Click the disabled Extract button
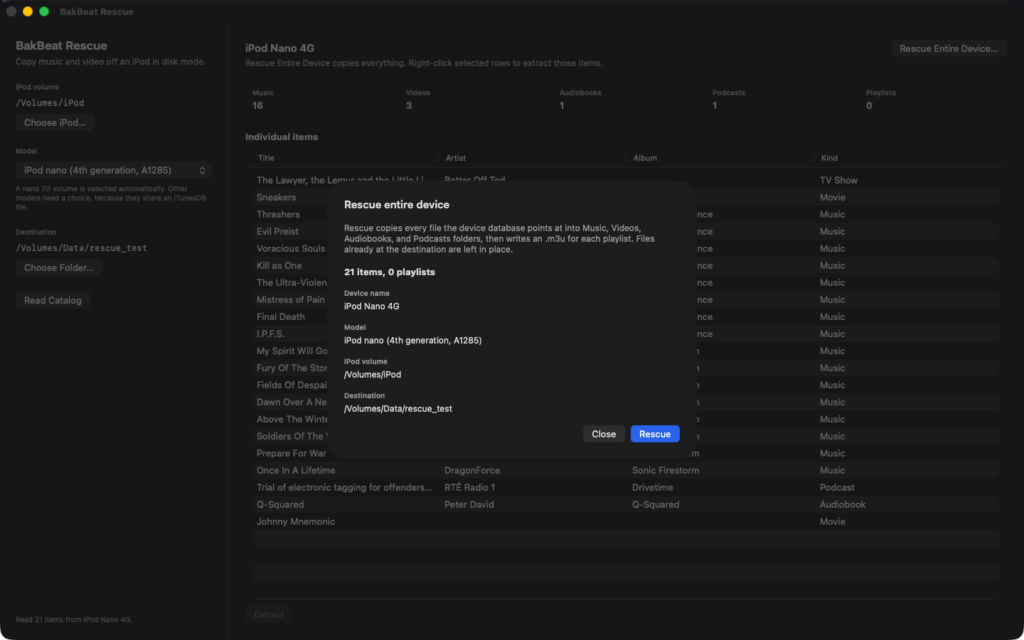Image resolution: width=1024 pixels, height=640 pixels. point(269,615)
